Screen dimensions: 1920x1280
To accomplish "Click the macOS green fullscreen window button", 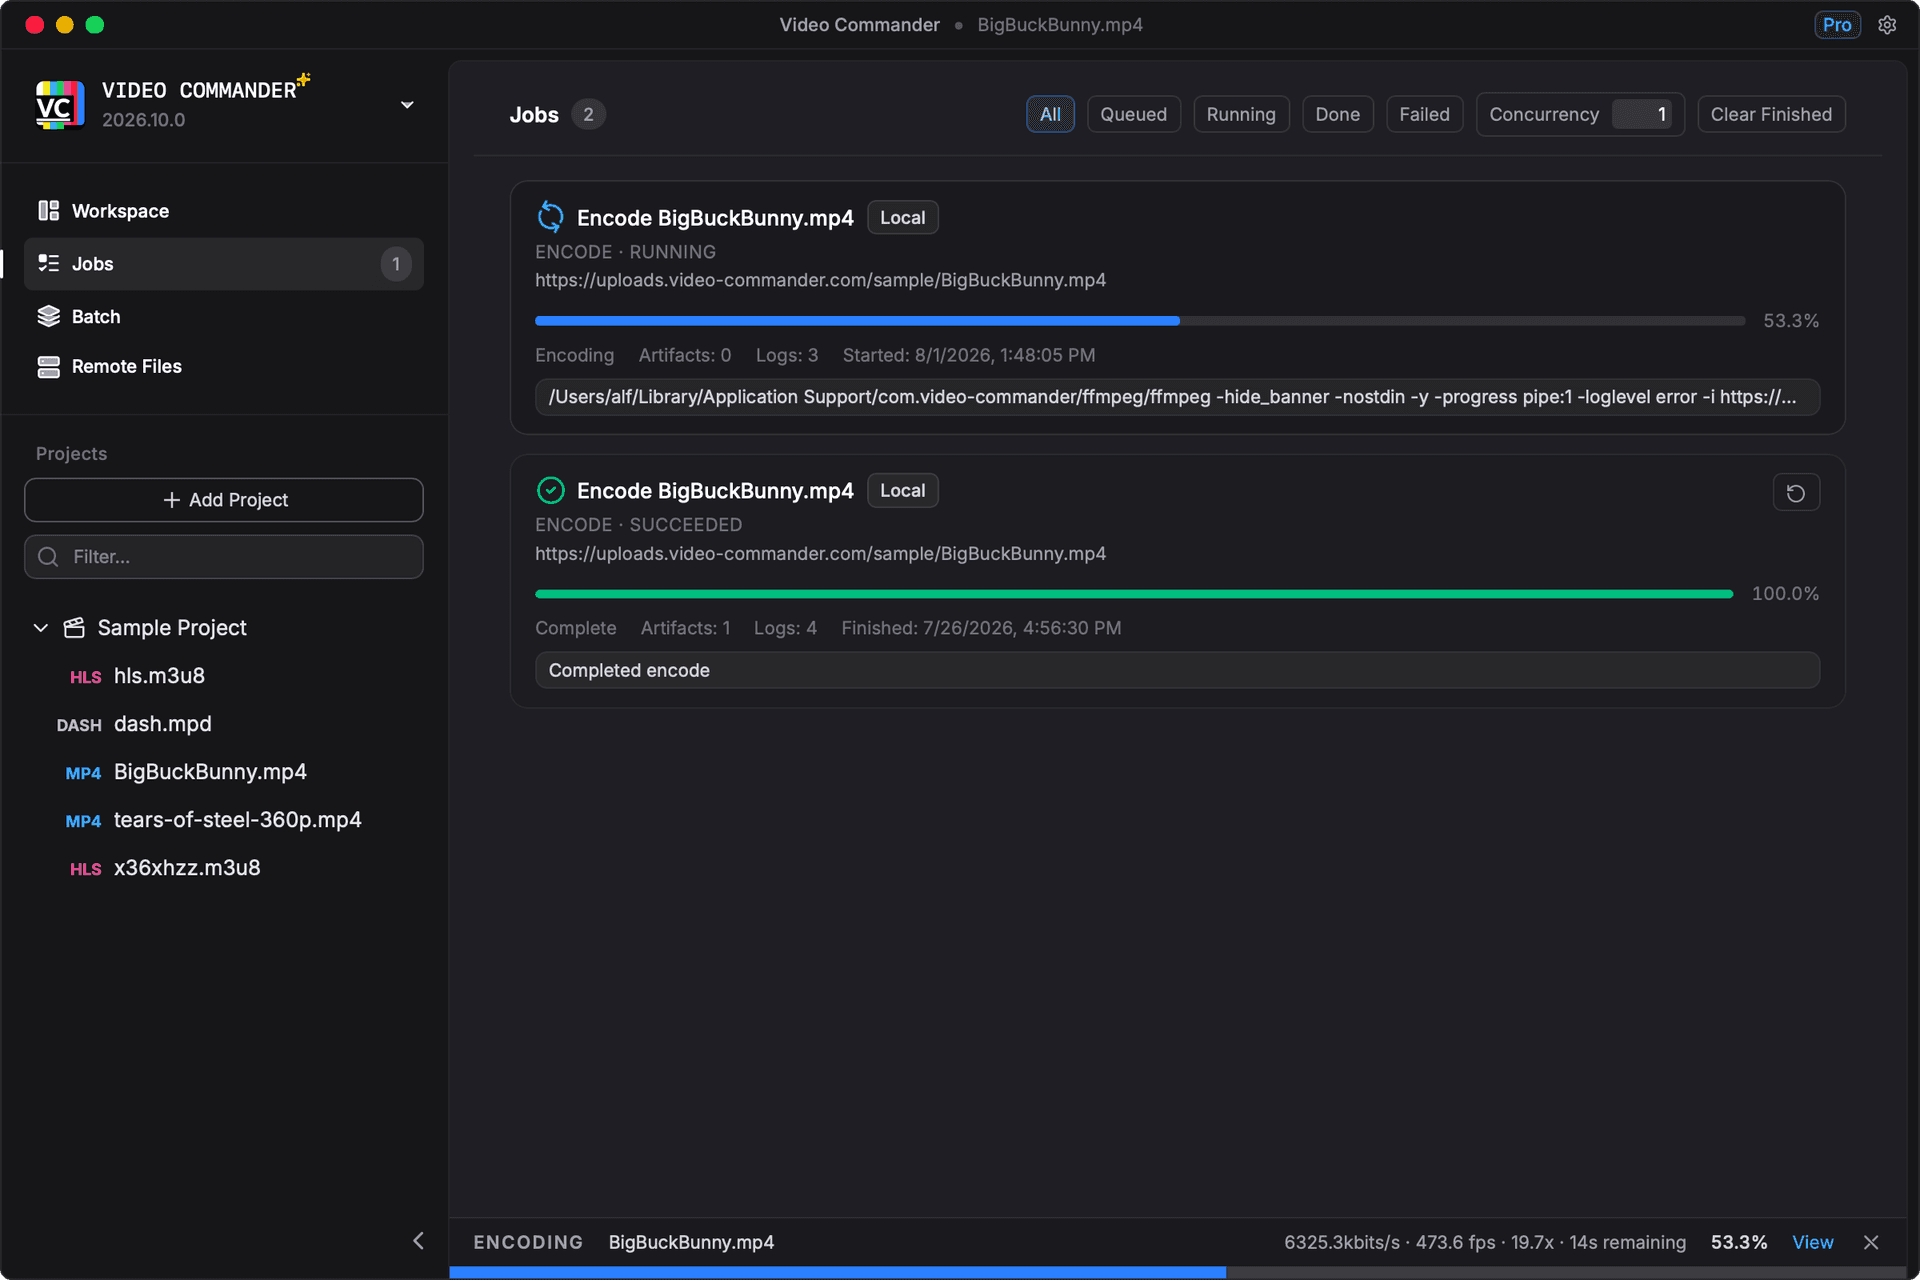I will click(95, 25).
